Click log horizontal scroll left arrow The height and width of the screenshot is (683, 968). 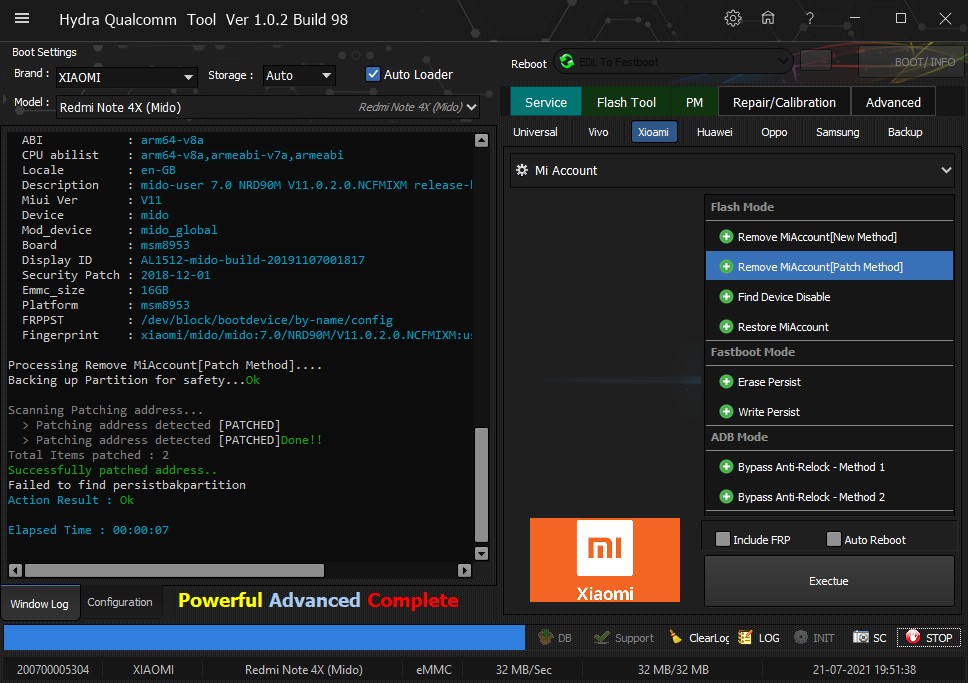15,571
